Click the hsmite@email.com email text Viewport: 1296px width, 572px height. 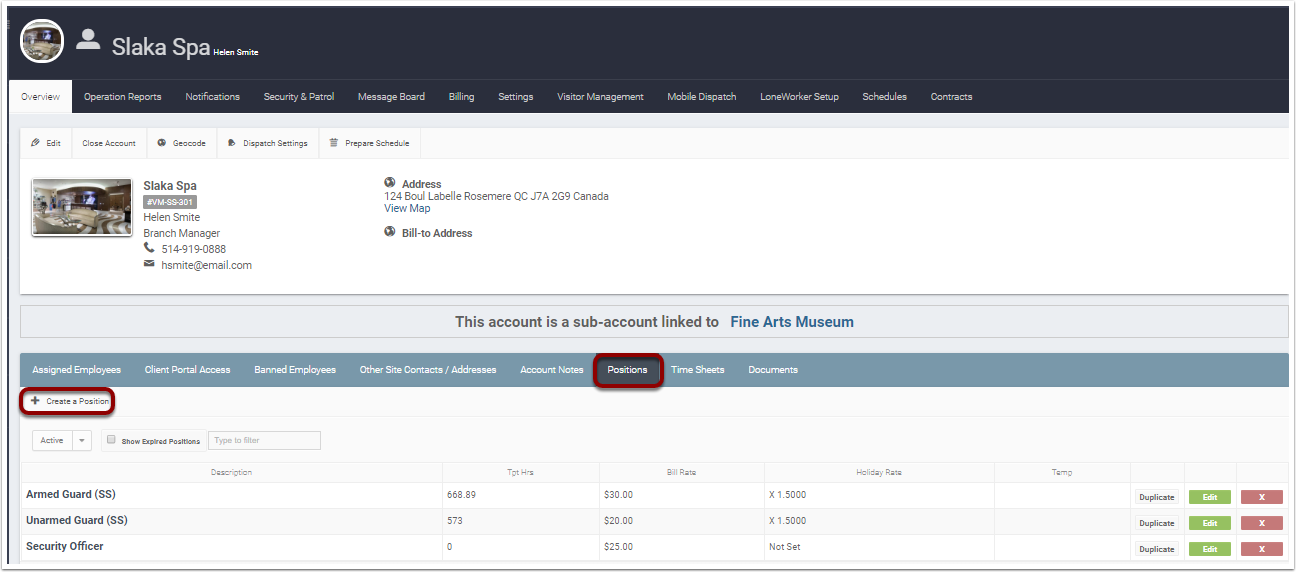207,265
